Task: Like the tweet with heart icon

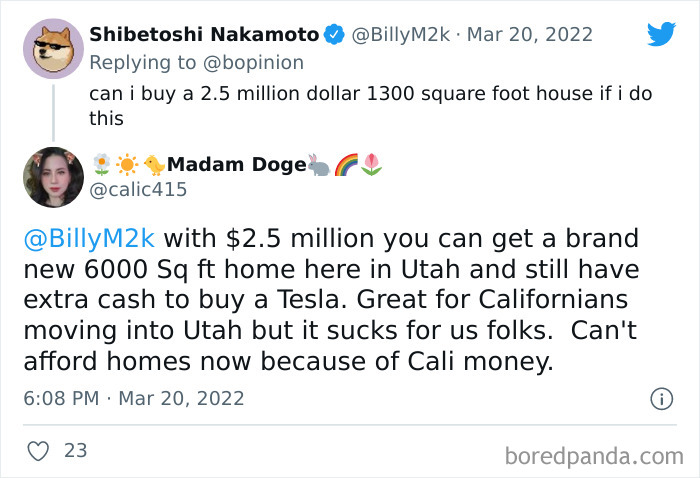Action: pyautogui.click(x=38, y=451)
